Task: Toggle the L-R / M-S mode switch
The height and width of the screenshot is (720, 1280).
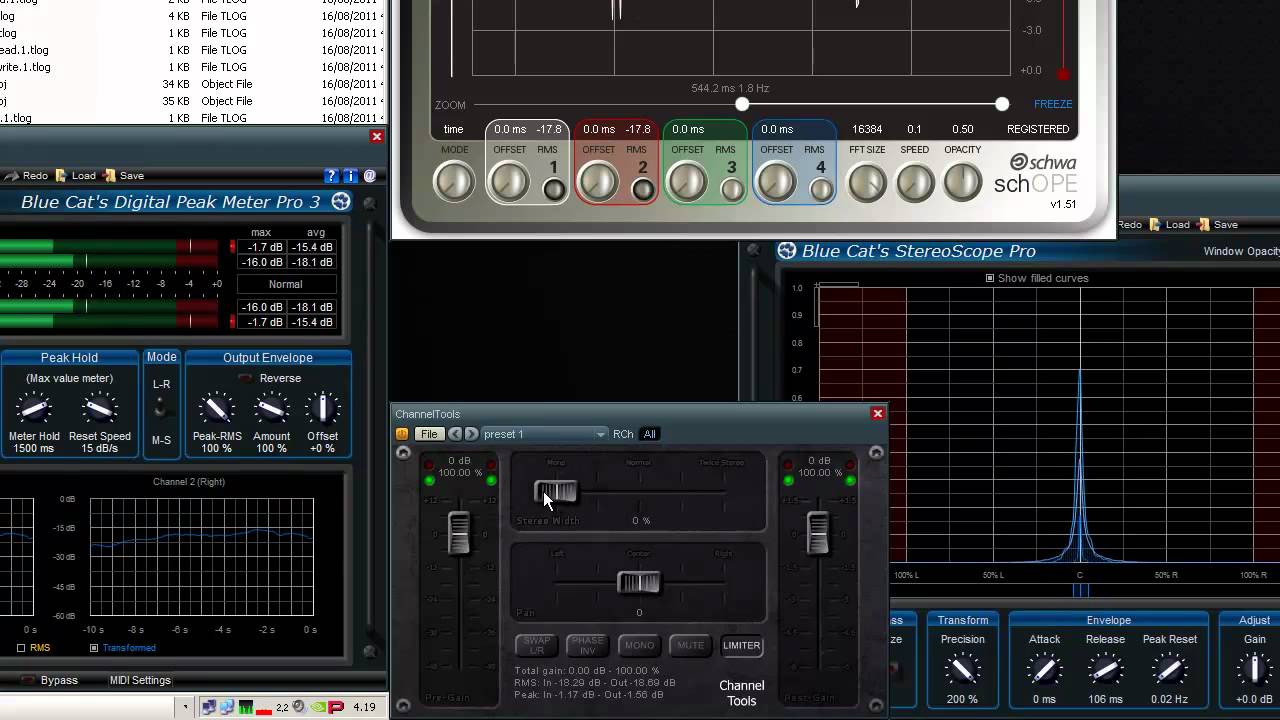Action: 161,410
